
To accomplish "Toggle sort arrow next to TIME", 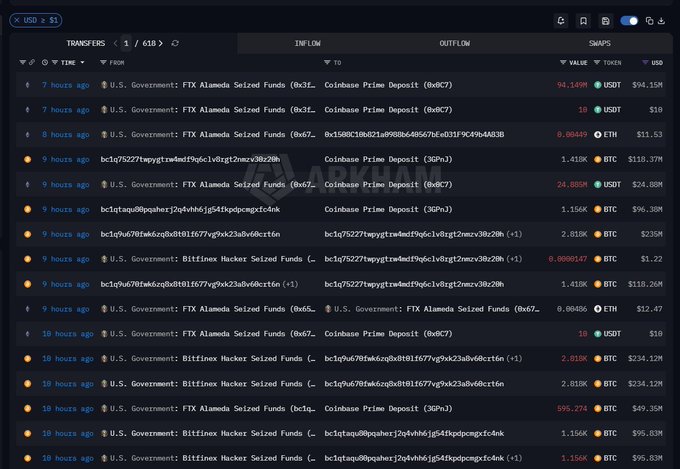I will coord(82,62).
